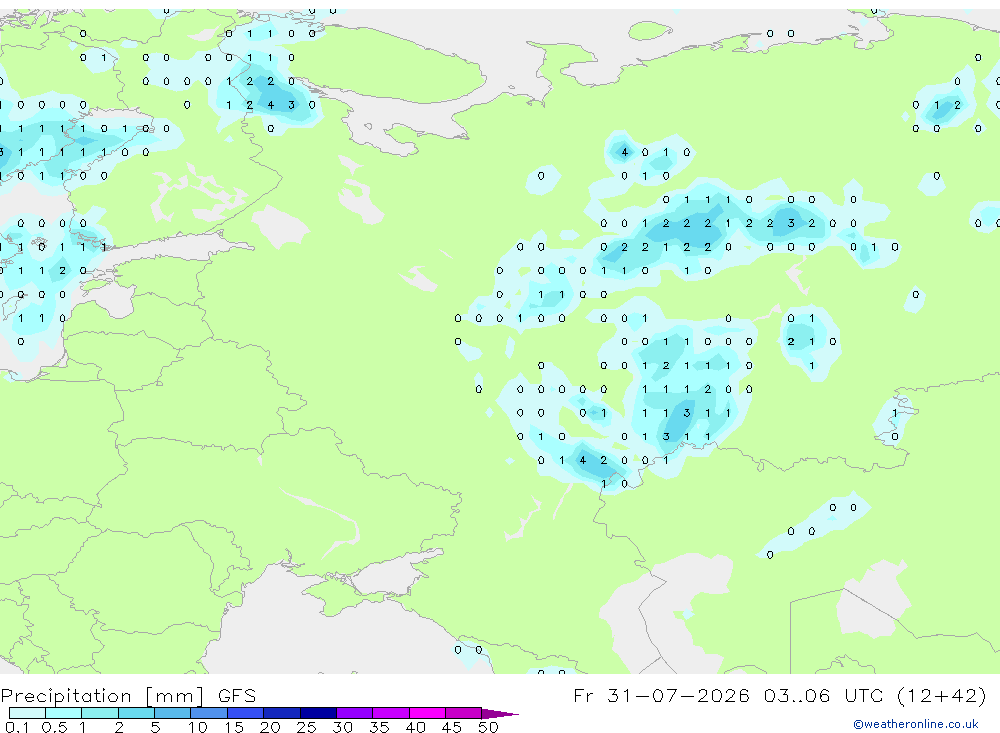Image resolution: width=1000 pixels, height=733 pixels.
Task: Click the '0.1' legend scale label
Action: point(17,727)
